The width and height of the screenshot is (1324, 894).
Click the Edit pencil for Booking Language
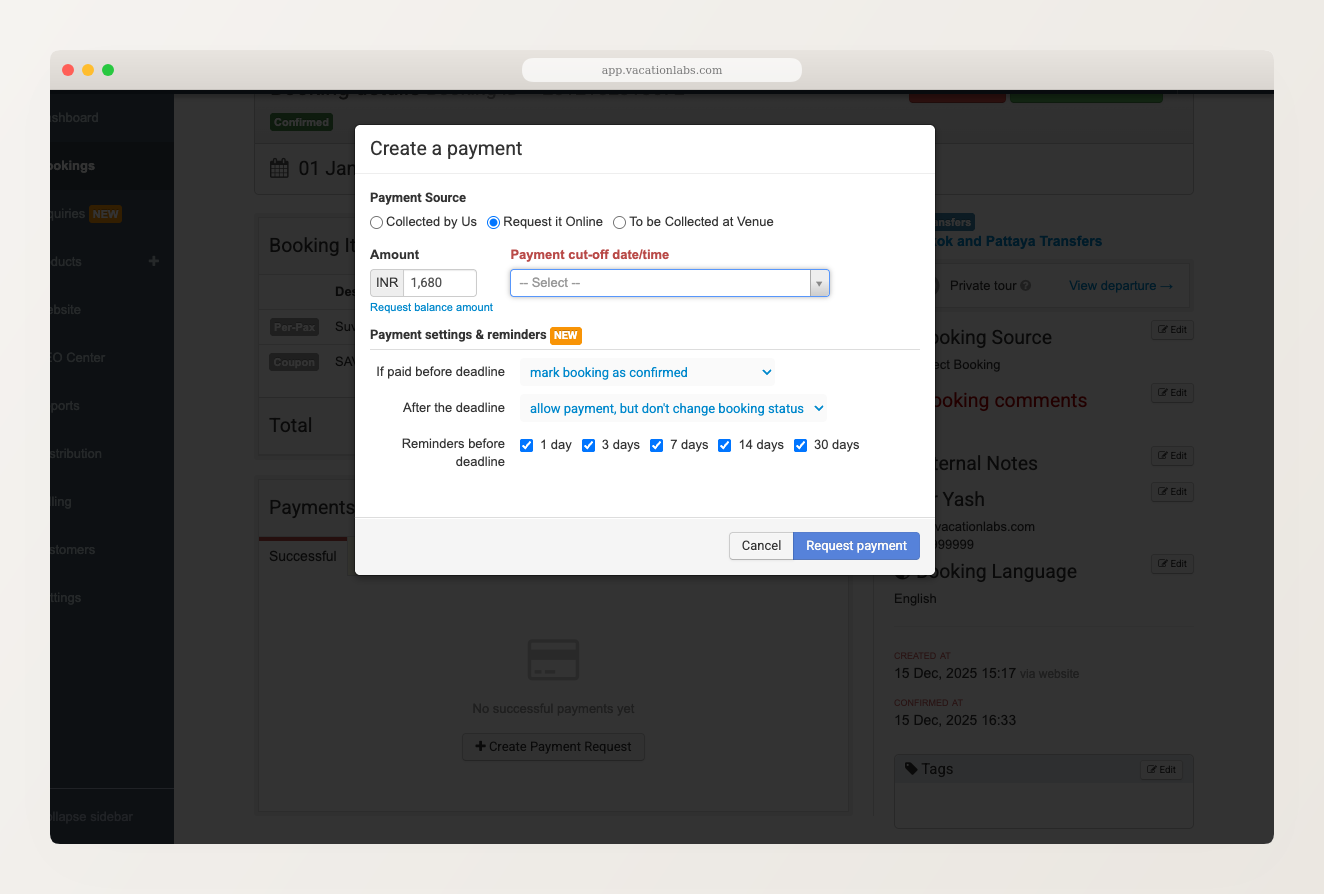(1171, 563)
